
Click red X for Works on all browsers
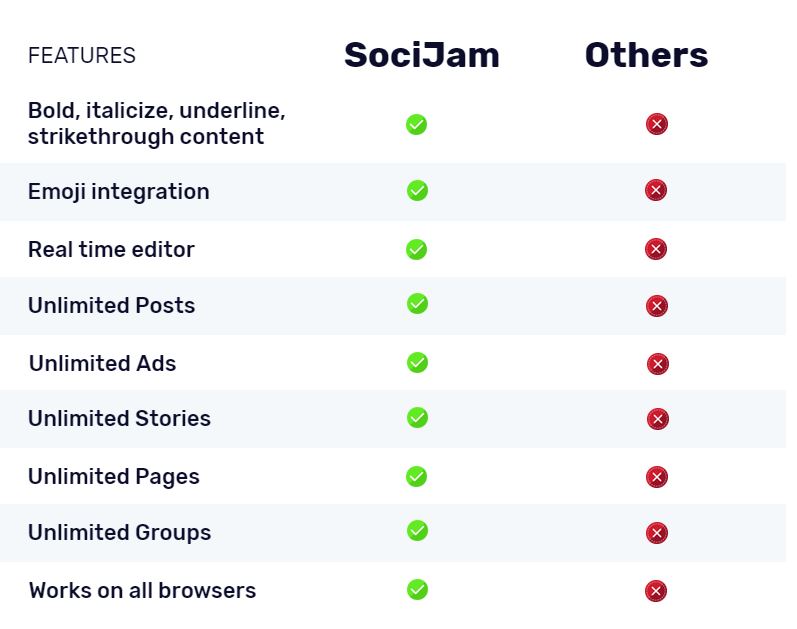point(656,591)
